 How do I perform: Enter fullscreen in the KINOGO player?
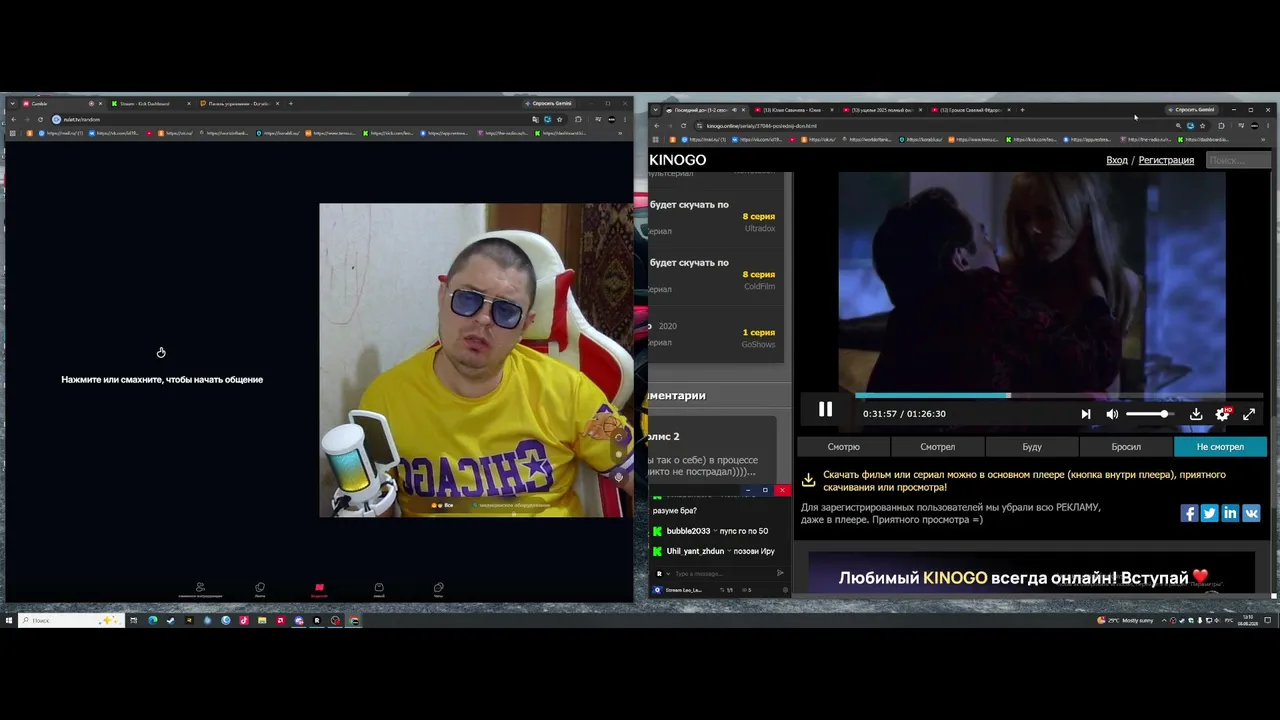(1249, 414)
